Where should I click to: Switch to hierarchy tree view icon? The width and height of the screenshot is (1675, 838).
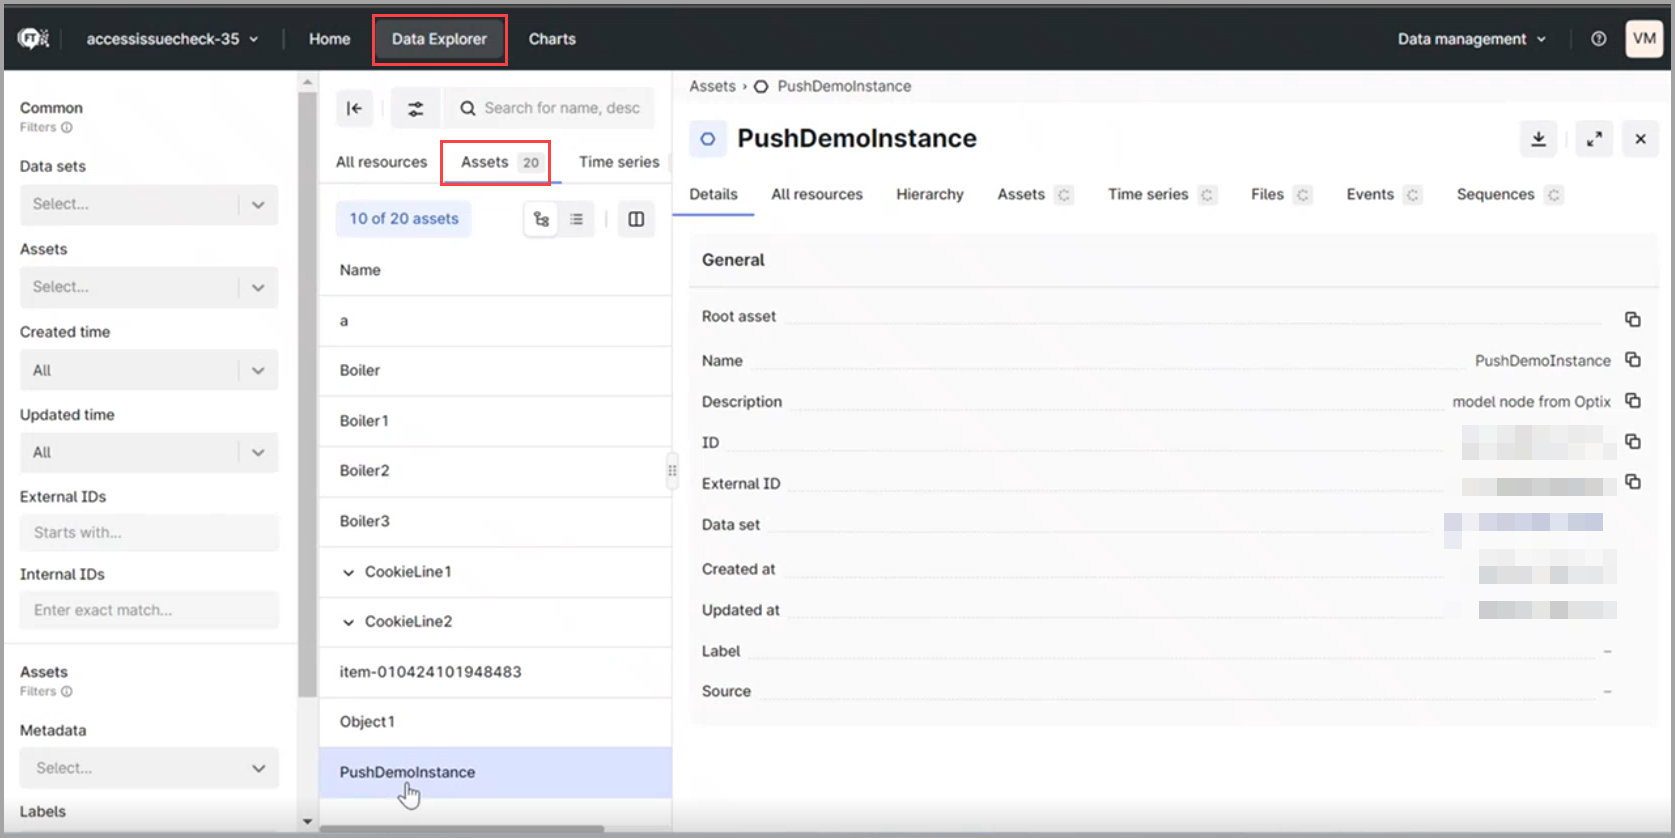(541, 219)
